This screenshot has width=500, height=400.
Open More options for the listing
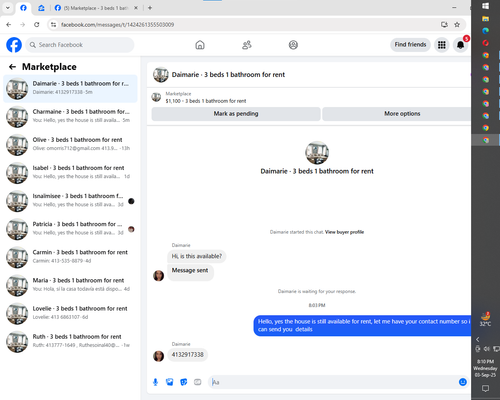(396, 114)
